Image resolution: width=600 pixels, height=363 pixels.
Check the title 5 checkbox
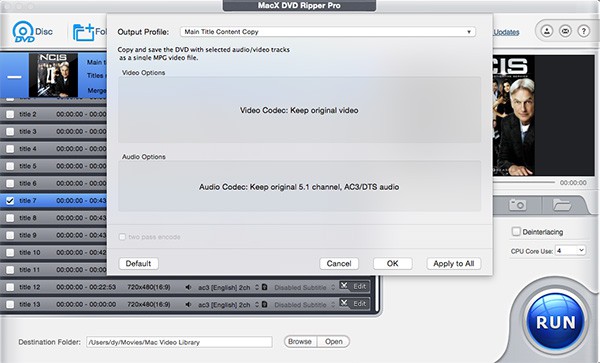point(10,166)
